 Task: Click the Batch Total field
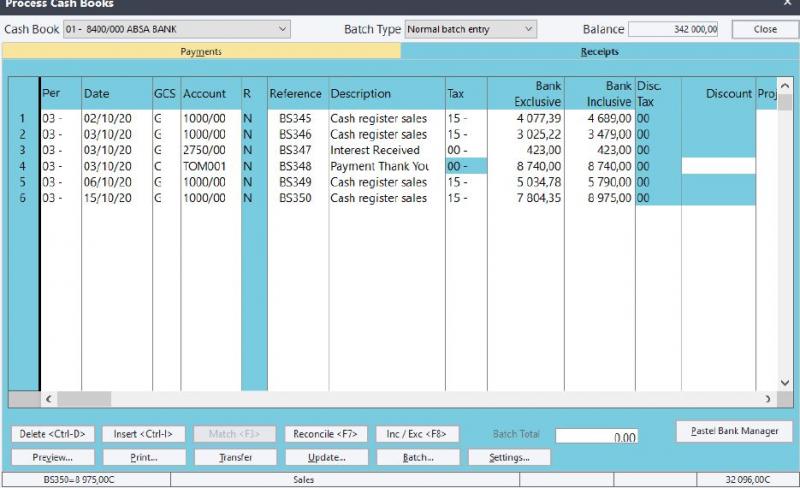(x=597, y=436)
